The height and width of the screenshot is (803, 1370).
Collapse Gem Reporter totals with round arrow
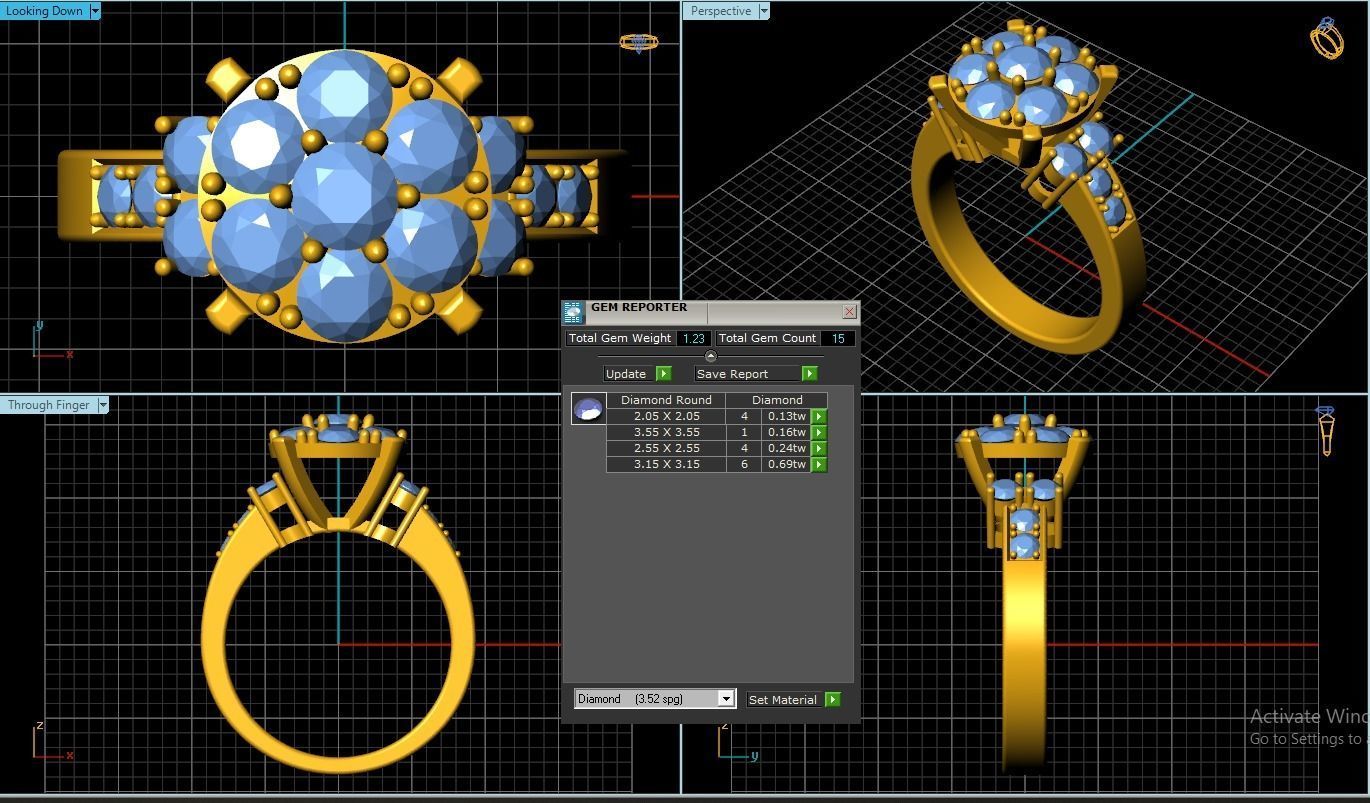pos(711,356)
